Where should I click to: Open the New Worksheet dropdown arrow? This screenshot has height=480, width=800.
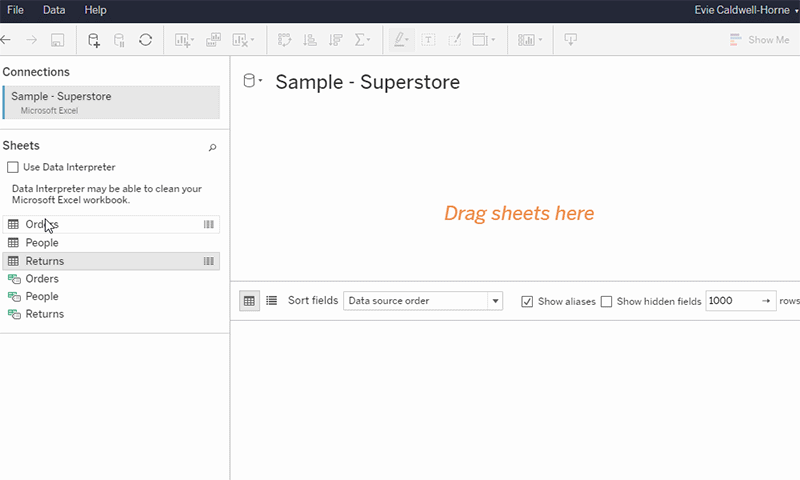pos(192,40)
